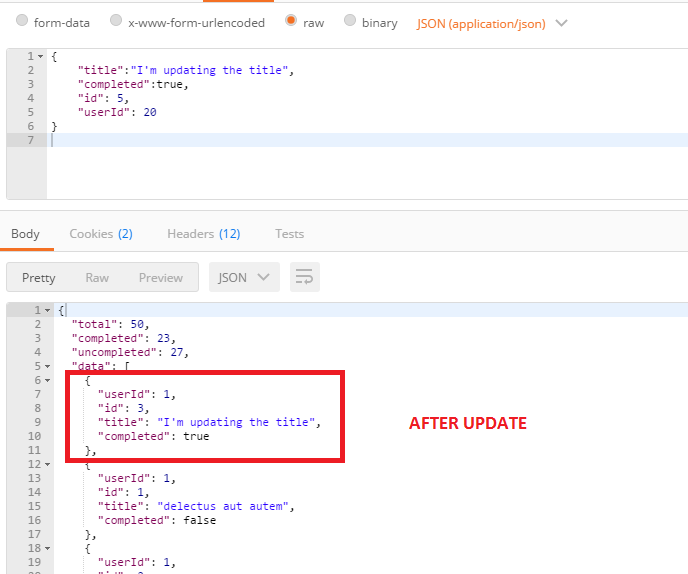688x574 pixels.
Task: Click the "completed": false response line
Action: click(x=157, y=520)
